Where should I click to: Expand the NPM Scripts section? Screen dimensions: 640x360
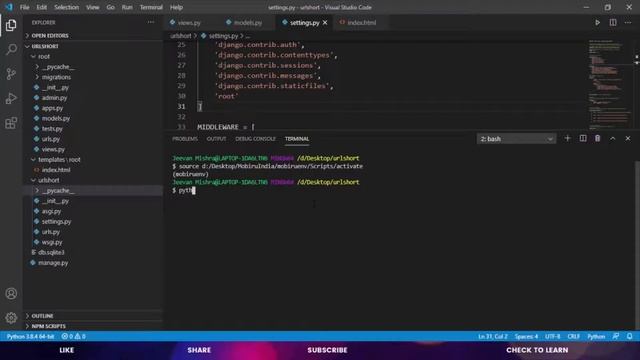(49, 326)
